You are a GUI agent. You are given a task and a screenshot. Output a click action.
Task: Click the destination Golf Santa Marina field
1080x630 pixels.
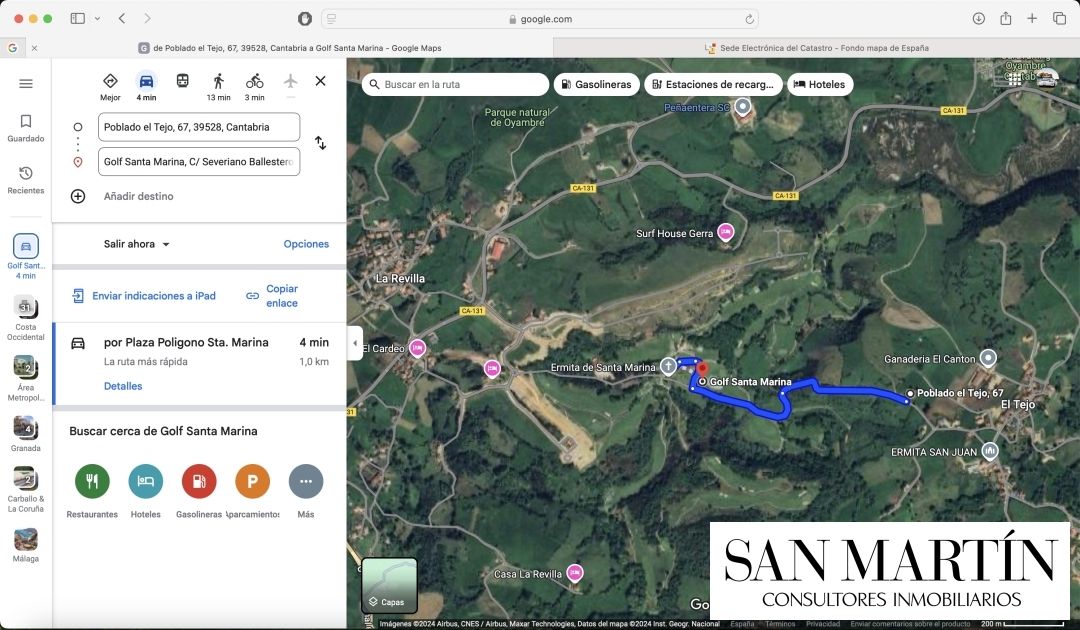coord(199,162)
